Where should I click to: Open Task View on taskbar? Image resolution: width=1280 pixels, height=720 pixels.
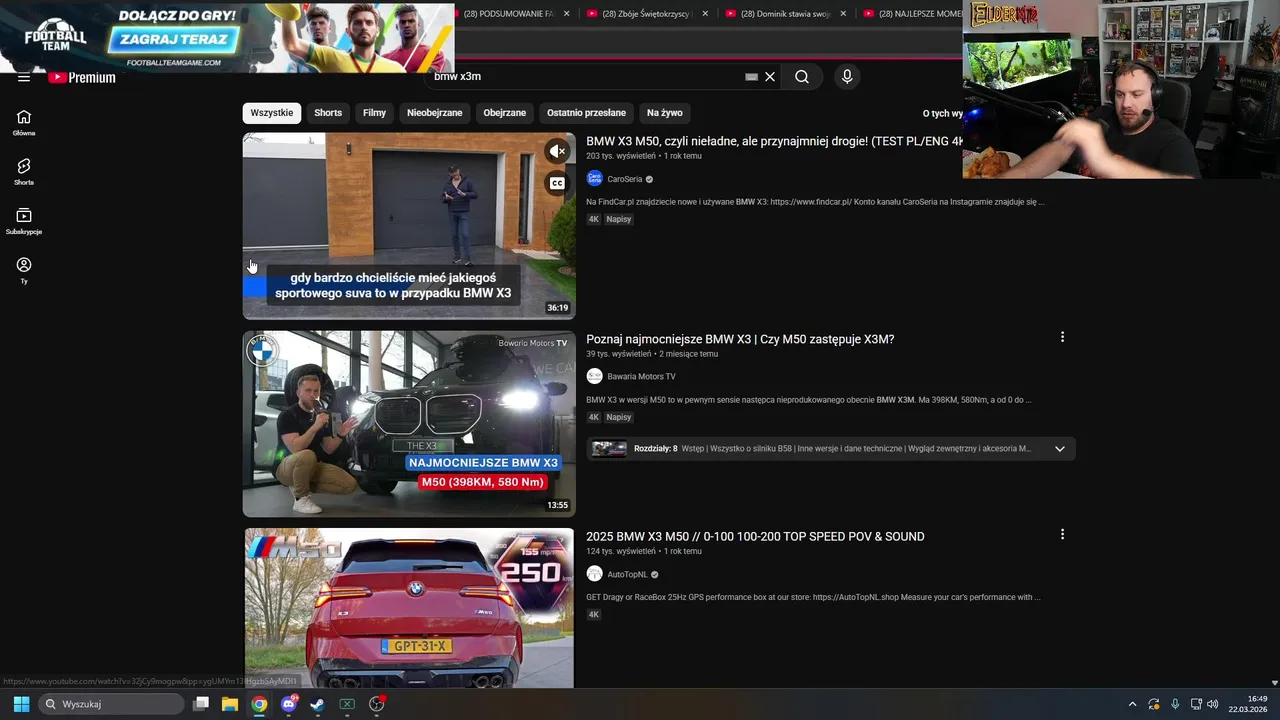click(x=201, y=704)
